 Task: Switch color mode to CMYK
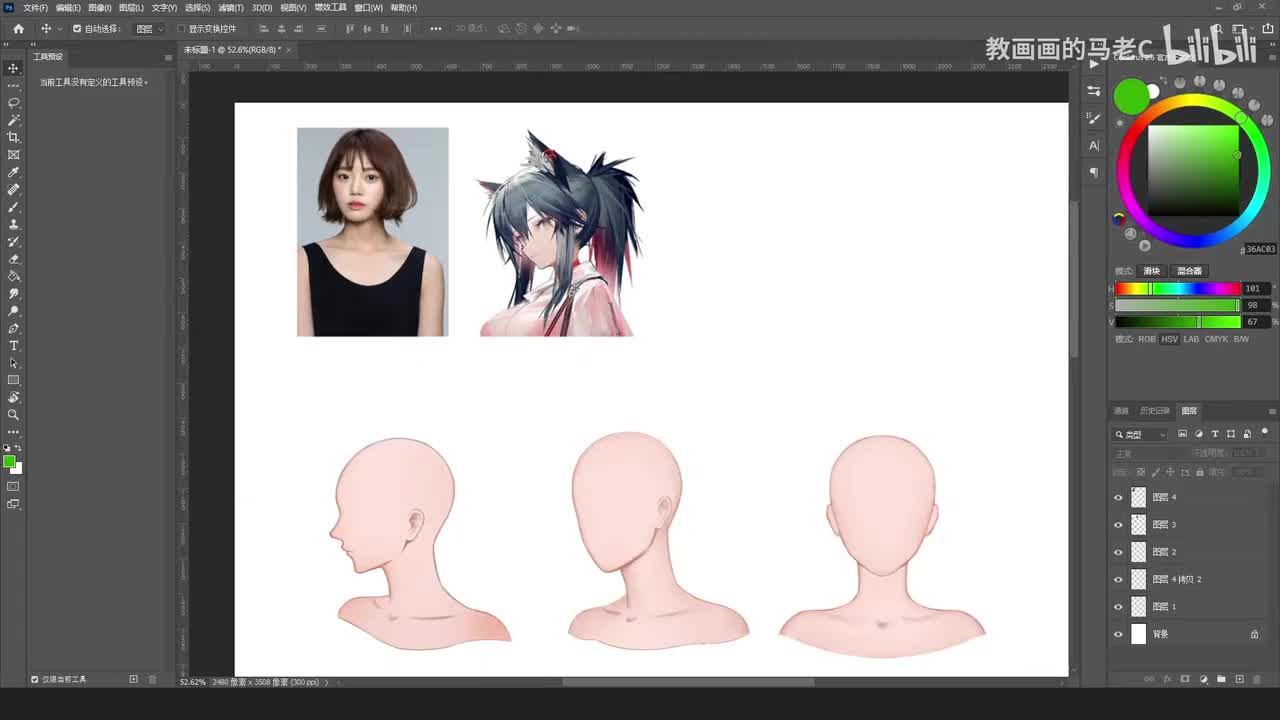click(x=1216, y=339)
